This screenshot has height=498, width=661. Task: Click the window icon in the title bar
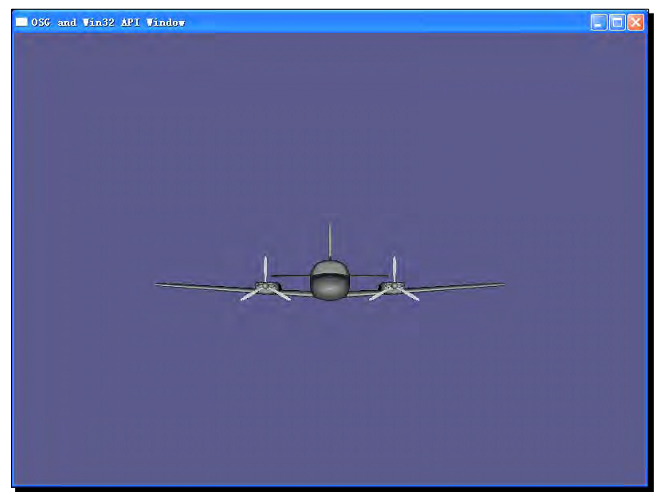click(x=21, y=22)
